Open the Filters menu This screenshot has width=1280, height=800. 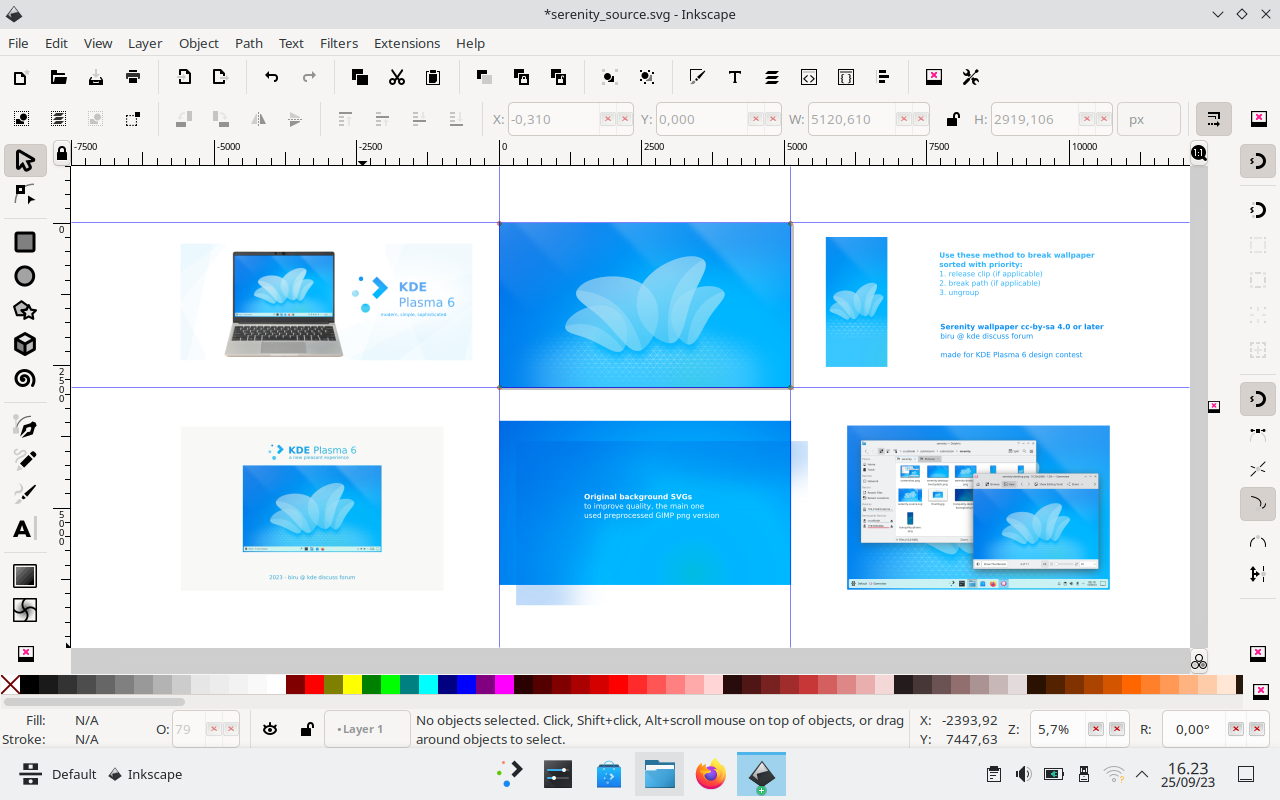339,43
